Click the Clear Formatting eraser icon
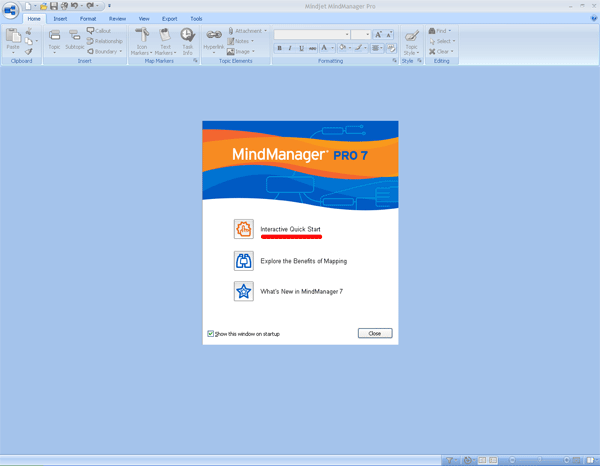Viewport: 600px width, 466px height. (391, 48)
